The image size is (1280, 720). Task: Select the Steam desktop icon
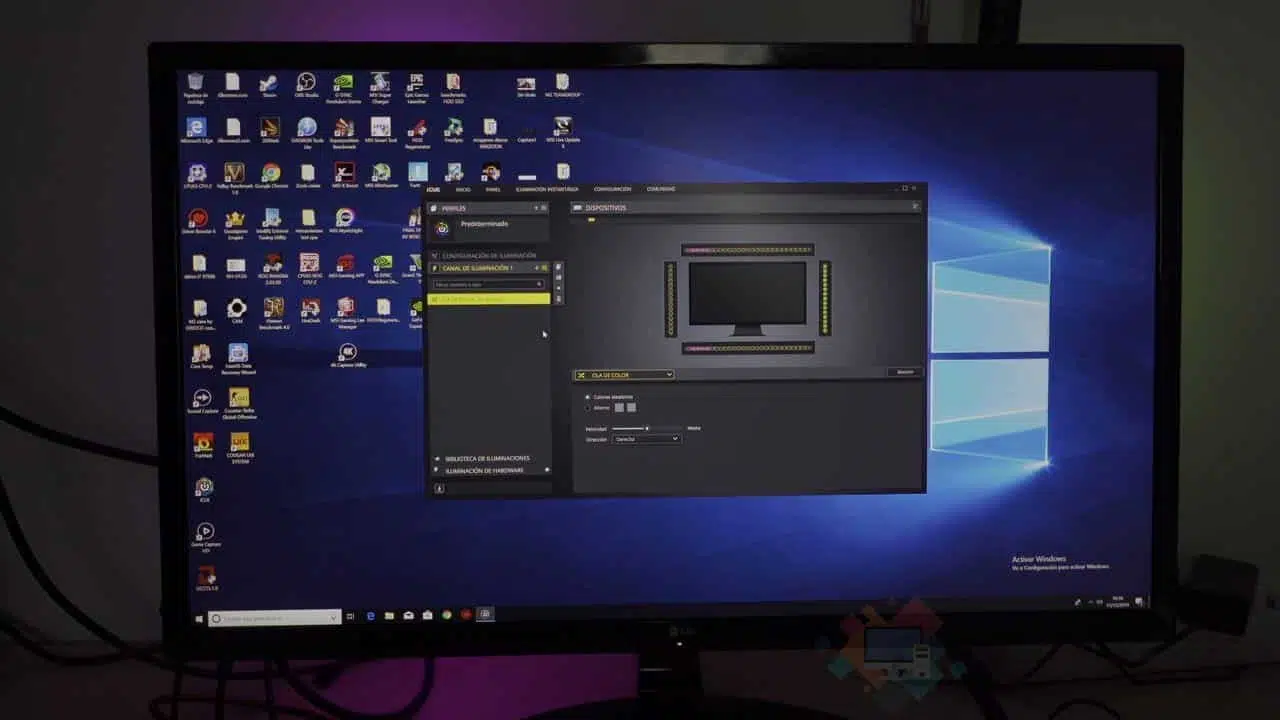tap(269, 85)
